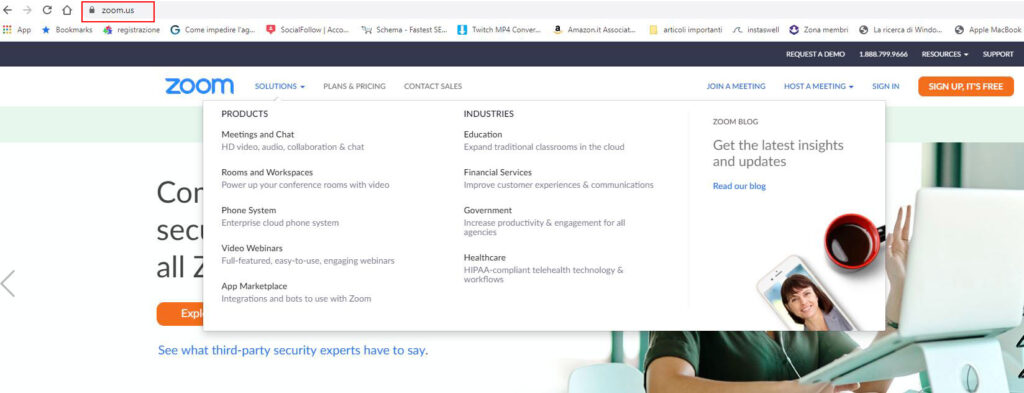Click phone video call image in menu
Image resolution: width=1024 pixels, height=393 pixels.
click(807, 292)
